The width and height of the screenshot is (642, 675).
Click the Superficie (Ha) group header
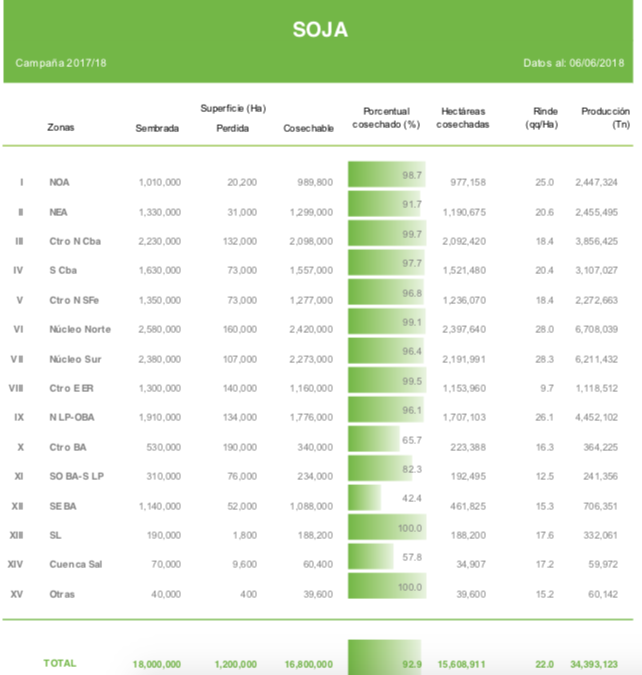(233, 108)
